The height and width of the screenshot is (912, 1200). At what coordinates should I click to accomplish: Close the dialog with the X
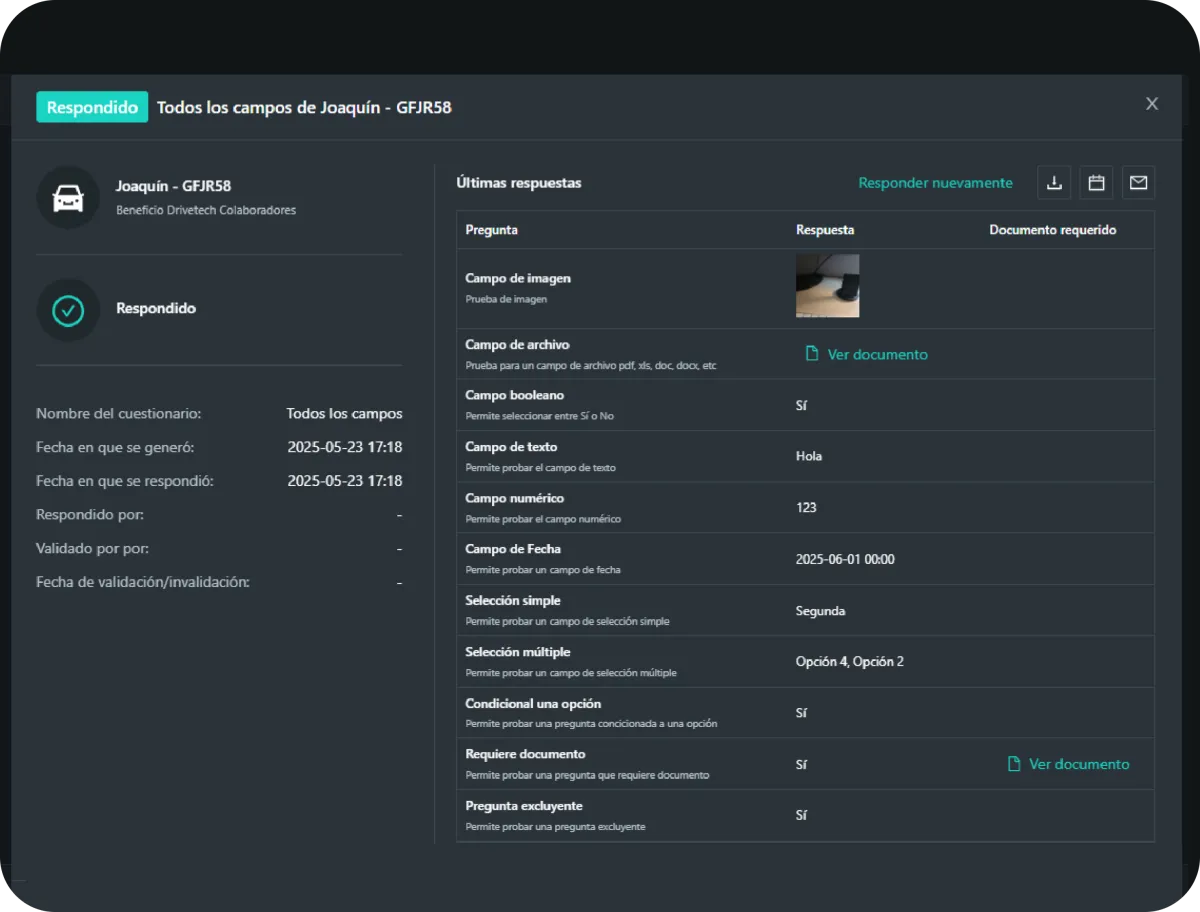pos(1152,104)
